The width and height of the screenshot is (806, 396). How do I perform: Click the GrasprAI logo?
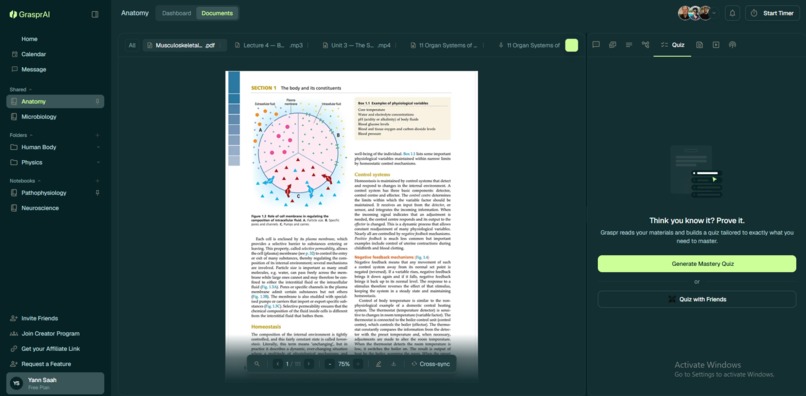point(30,14)
